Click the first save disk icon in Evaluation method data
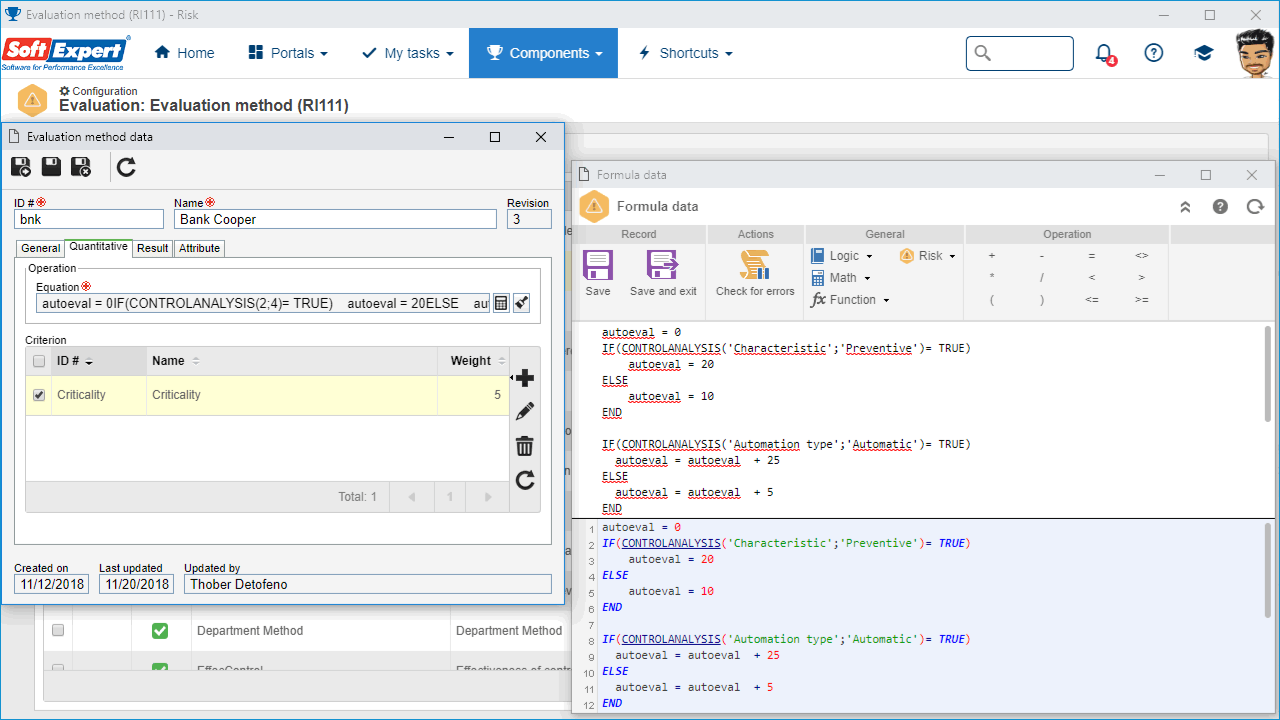The width and height of the screenshot is (1280, 720). point(21,167)
